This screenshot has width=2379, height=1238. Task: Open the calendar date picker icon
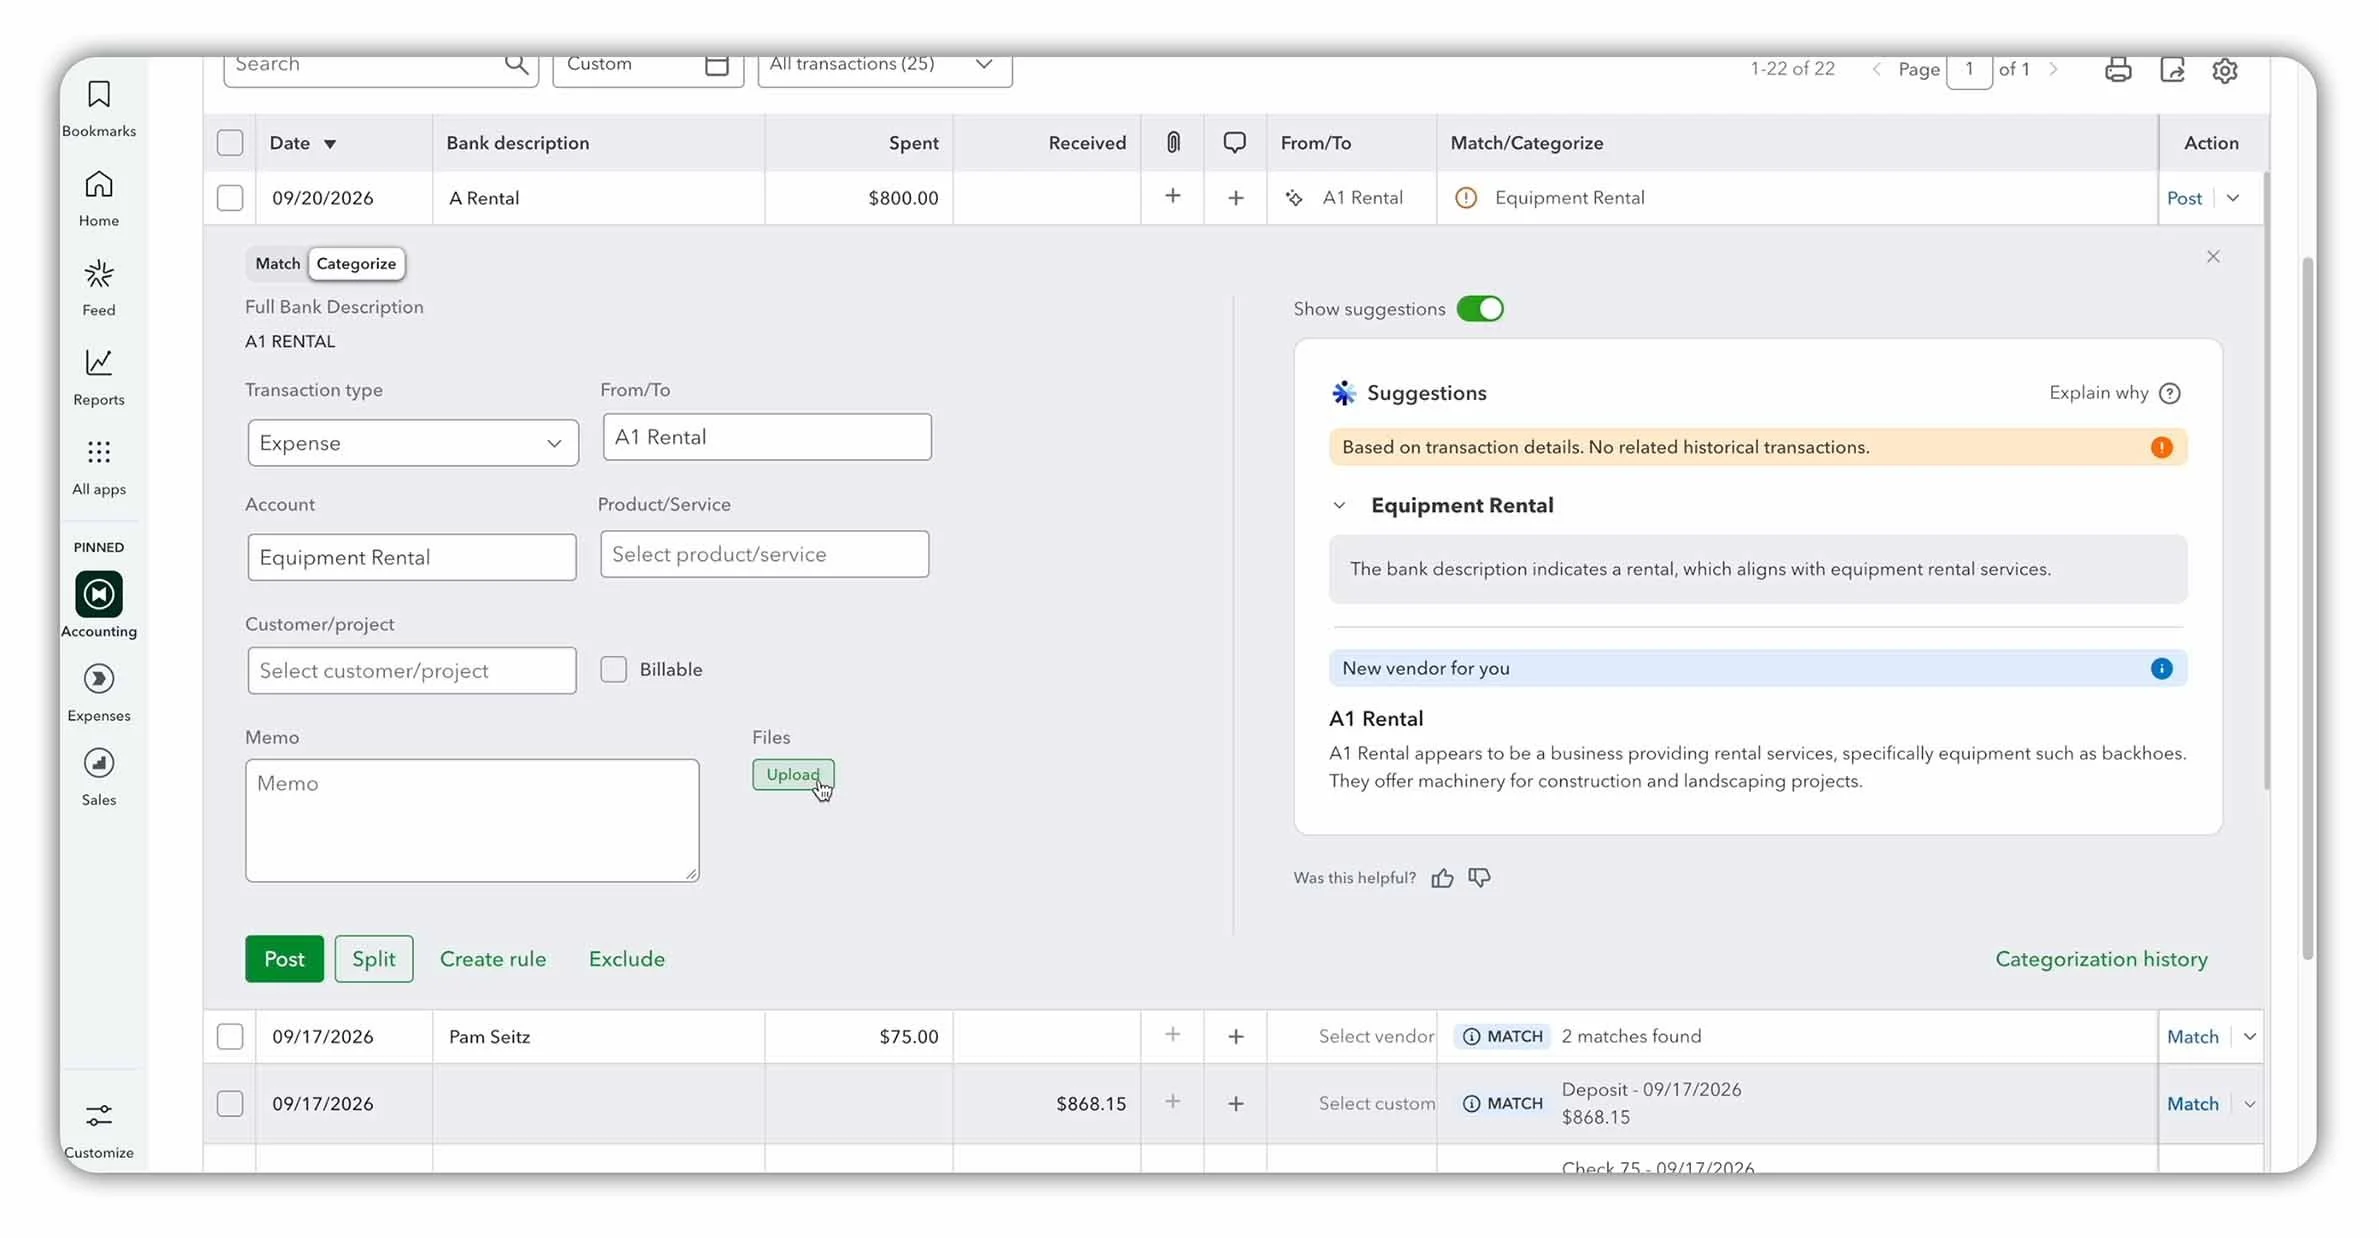click(x=716, y=64)
